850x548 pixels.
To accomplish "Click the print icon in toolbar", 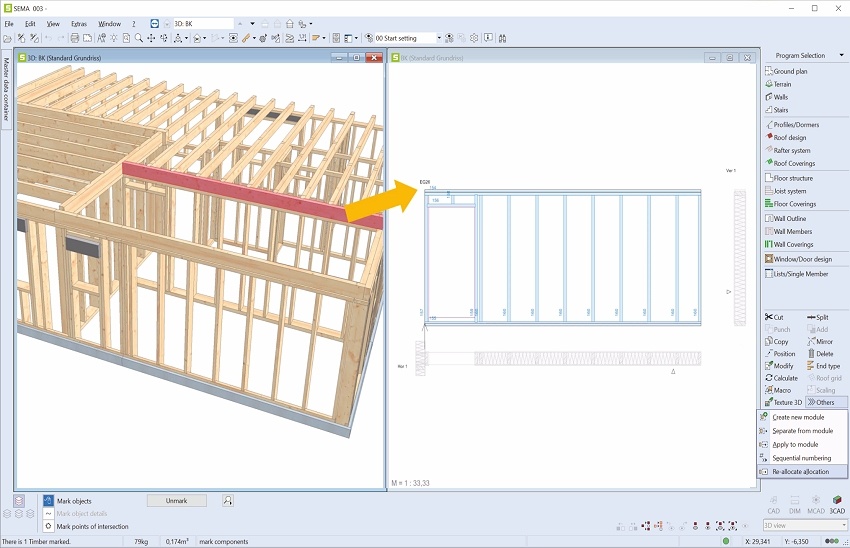I will click(75, 38).
